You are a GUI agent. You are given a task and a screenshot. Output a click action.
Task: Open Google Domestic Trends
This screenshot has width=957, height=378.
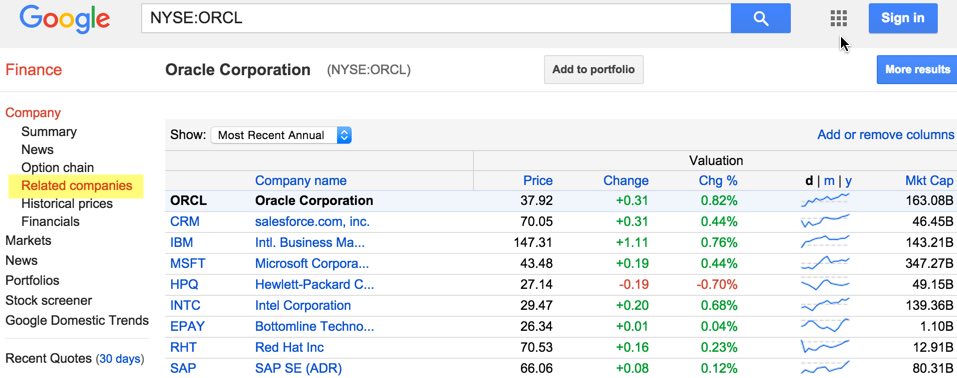77,321
